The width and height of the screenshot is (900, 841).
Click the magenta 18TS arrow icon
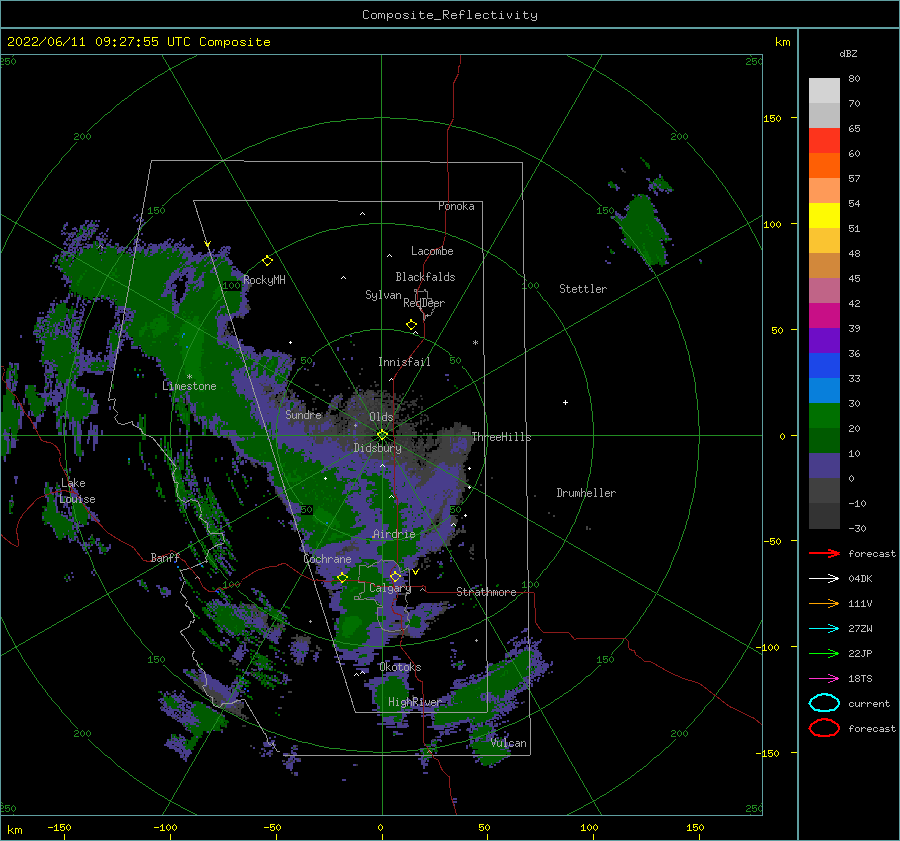(824, 679)
